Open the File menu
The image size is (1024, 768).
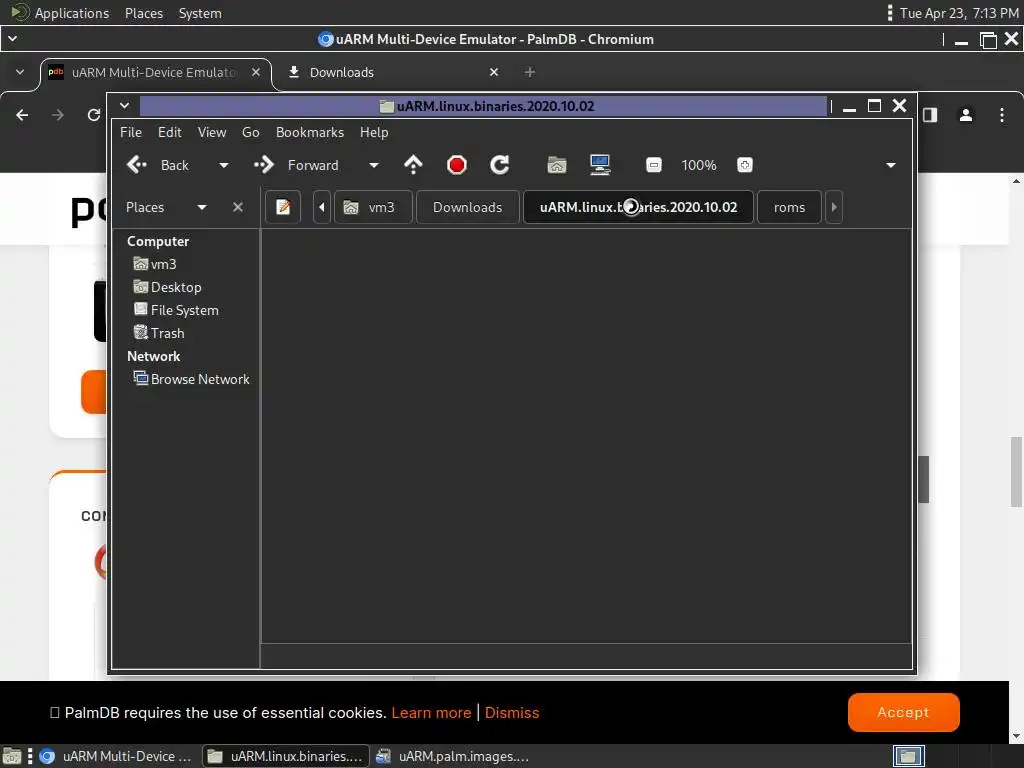131,132
